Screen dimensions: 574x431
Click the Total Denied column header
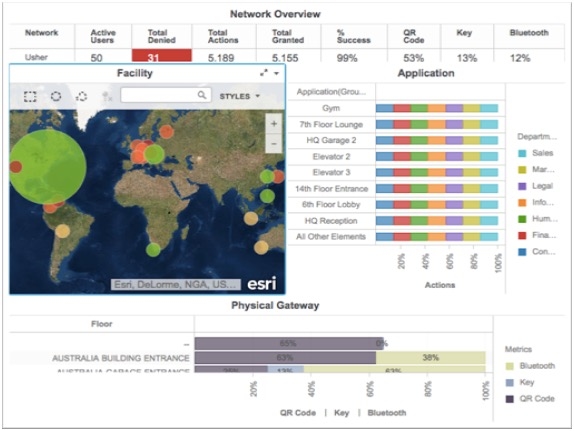(x=161, y=36)
